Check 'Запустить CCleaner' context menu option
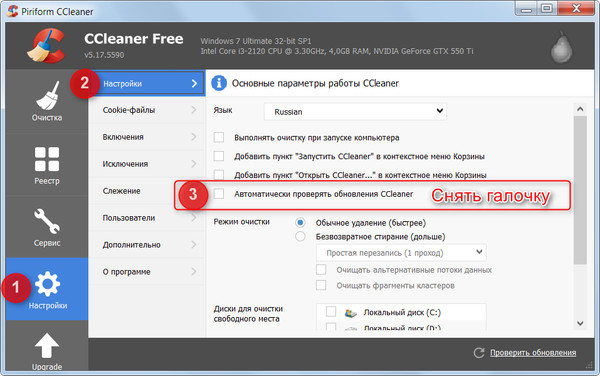The height and width of the screenshot is (376, 600). click(x=219, y=156)
